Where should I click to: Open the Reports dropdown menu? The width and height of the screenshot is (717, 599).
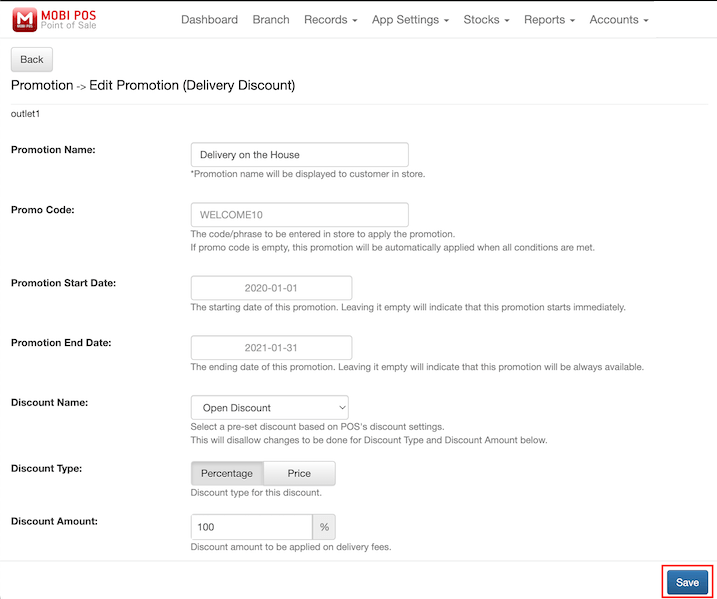(x=549, y=20)
